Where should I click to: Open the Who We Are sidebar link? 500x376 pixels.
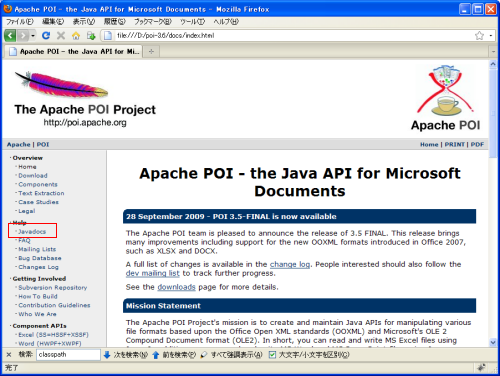[37, 314]
